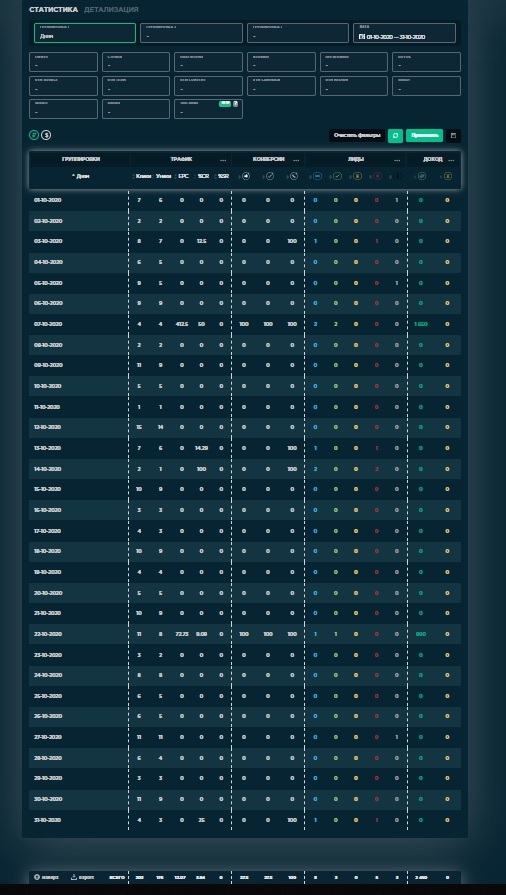Select the dollar currency icon
This screenshot has width=506, height=895.
(x=46, y=135)
